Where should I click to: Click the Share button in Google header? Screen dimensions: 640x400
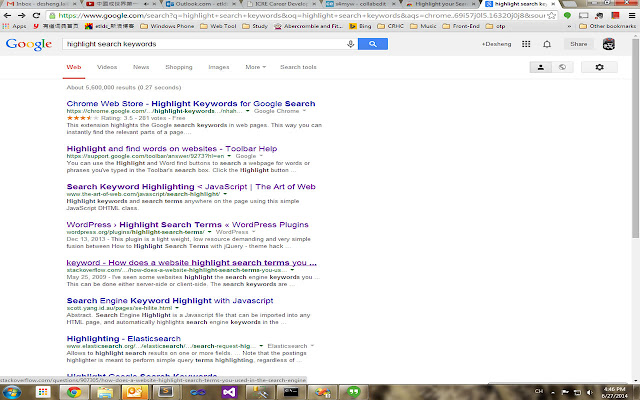pyautogui.click(x=578, y=44)
